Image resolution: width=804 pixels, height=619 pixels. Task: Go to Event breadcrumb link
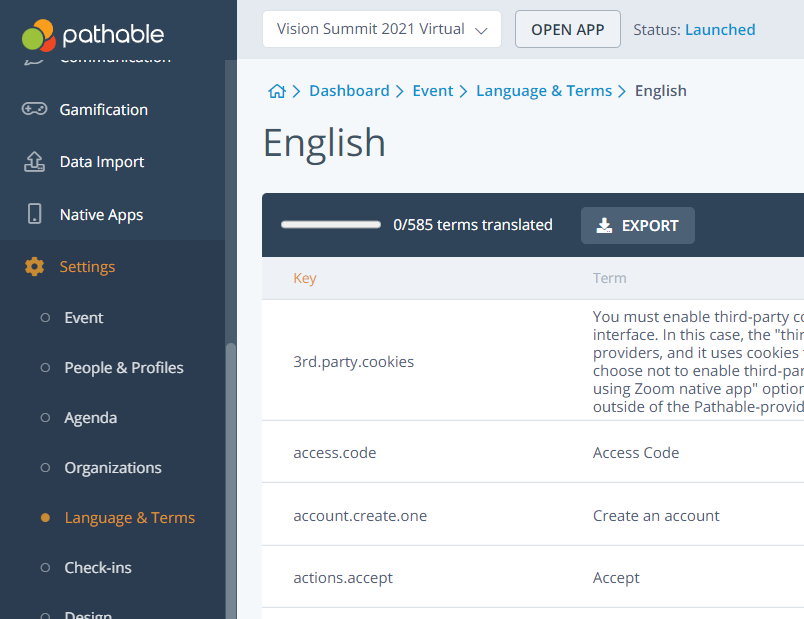tap(433, 91)
